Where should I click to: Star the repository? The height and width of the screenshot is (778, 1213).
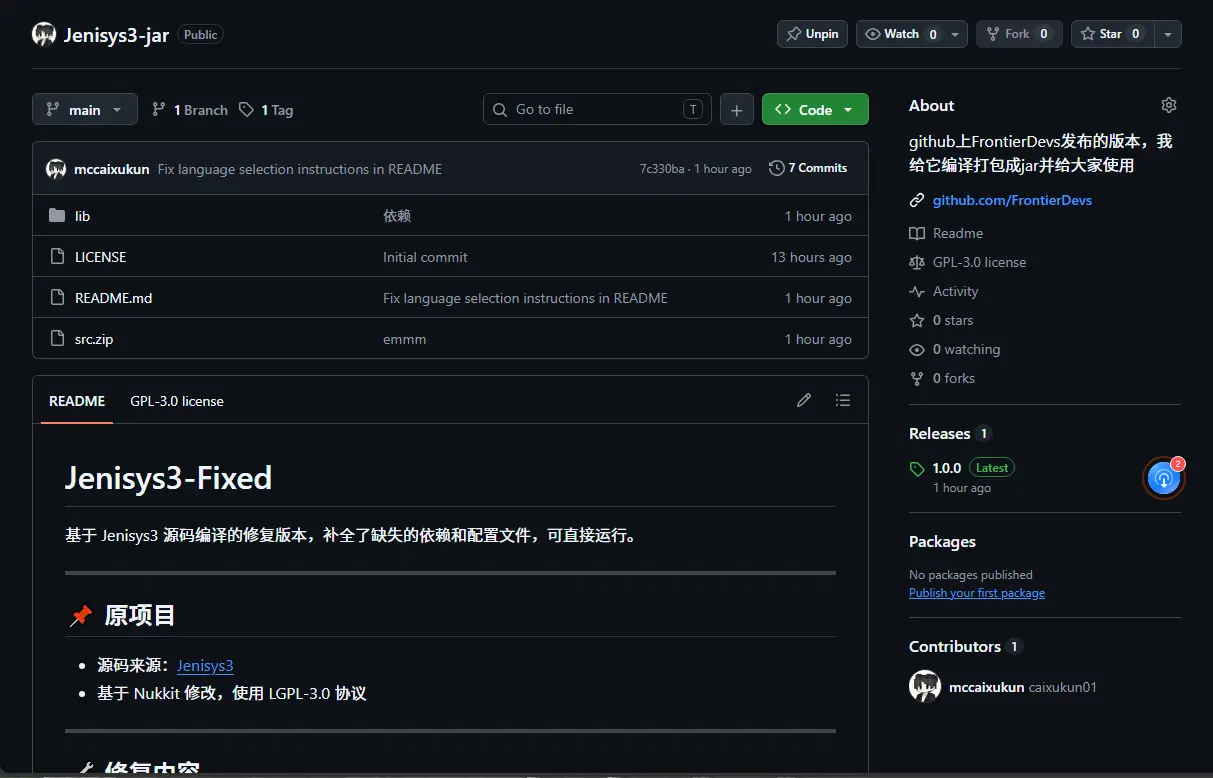tap(1112, 34)
